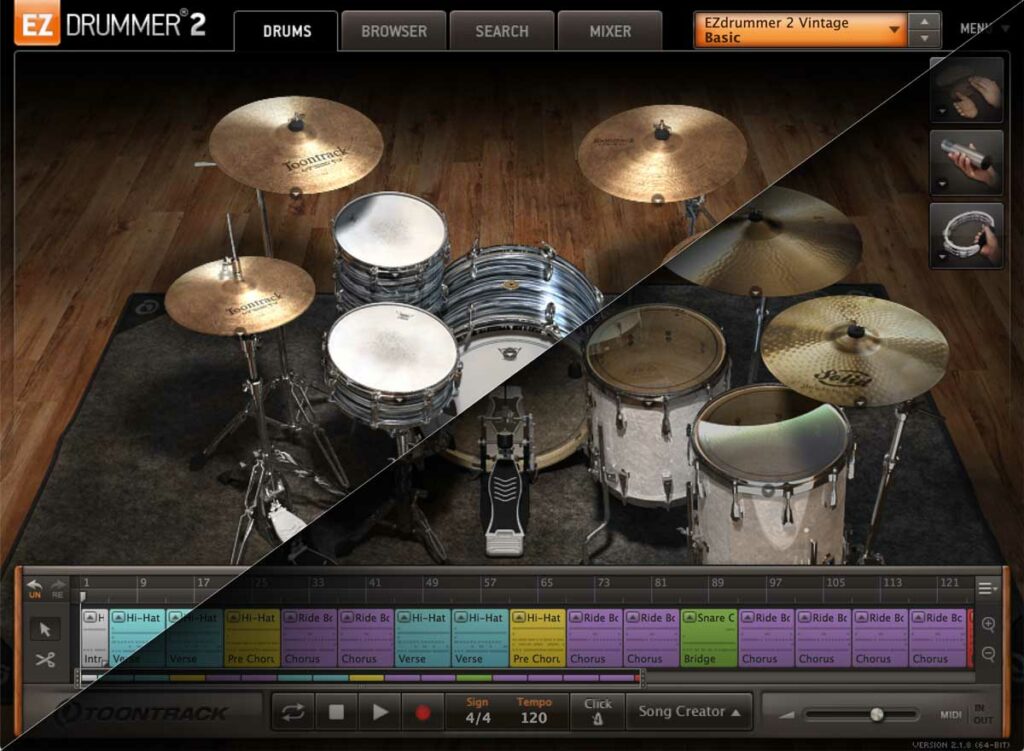Open the MIXER tab

pyautogui.click(x=610, y=31)
